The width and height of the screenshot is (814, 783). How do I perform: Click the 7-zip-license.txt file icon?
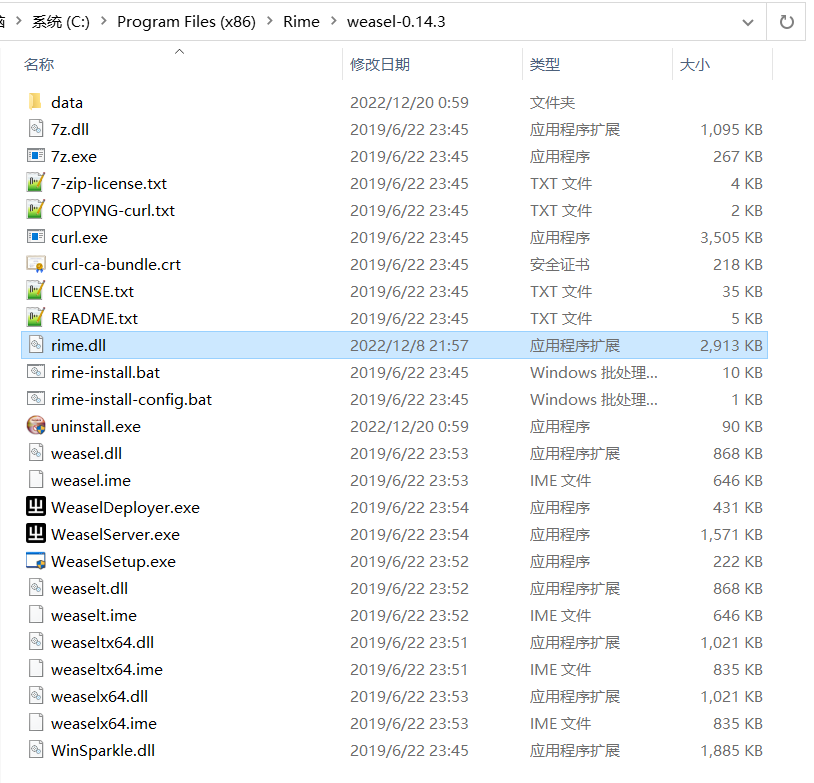(35, 183)
